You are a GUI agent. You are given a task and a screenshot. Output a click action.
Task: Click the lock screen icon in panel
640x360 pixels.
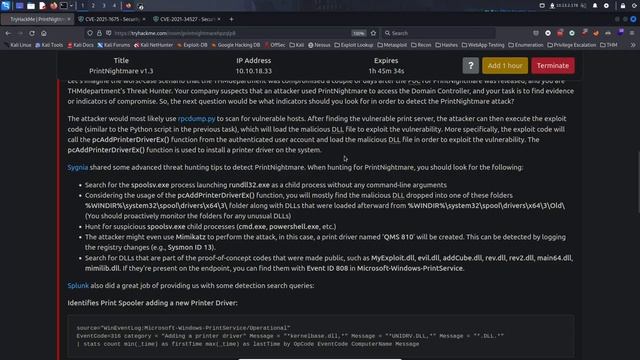click(x=622, y=6)
